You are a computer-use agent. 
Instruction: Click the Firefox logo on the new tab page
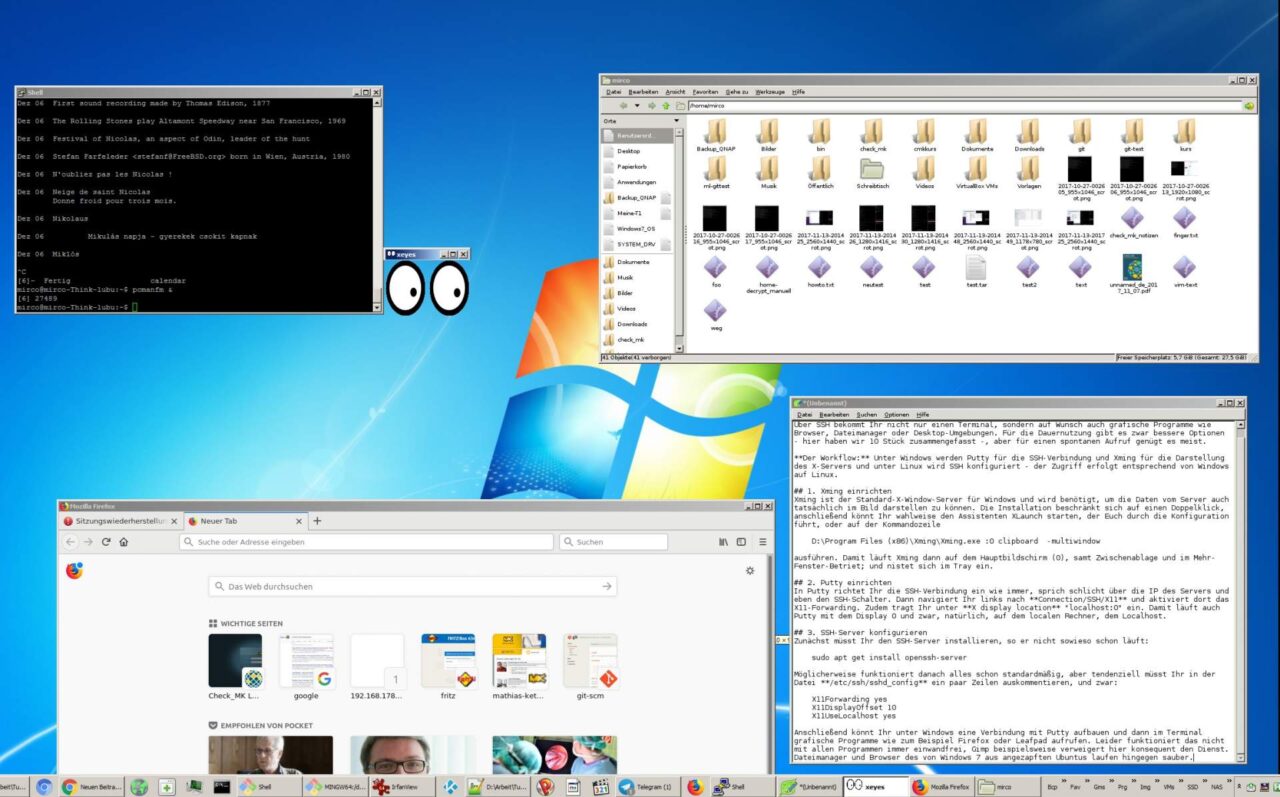click(x=71, y=571)
